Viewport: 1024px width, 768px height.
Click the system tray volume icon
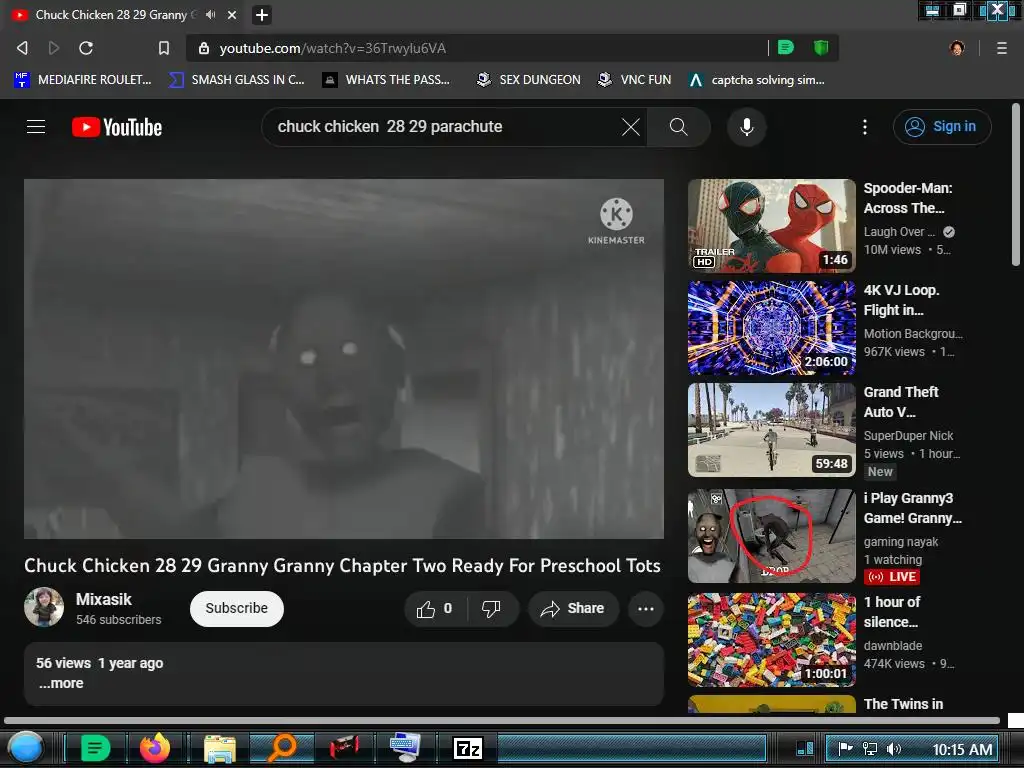[893, 748]
